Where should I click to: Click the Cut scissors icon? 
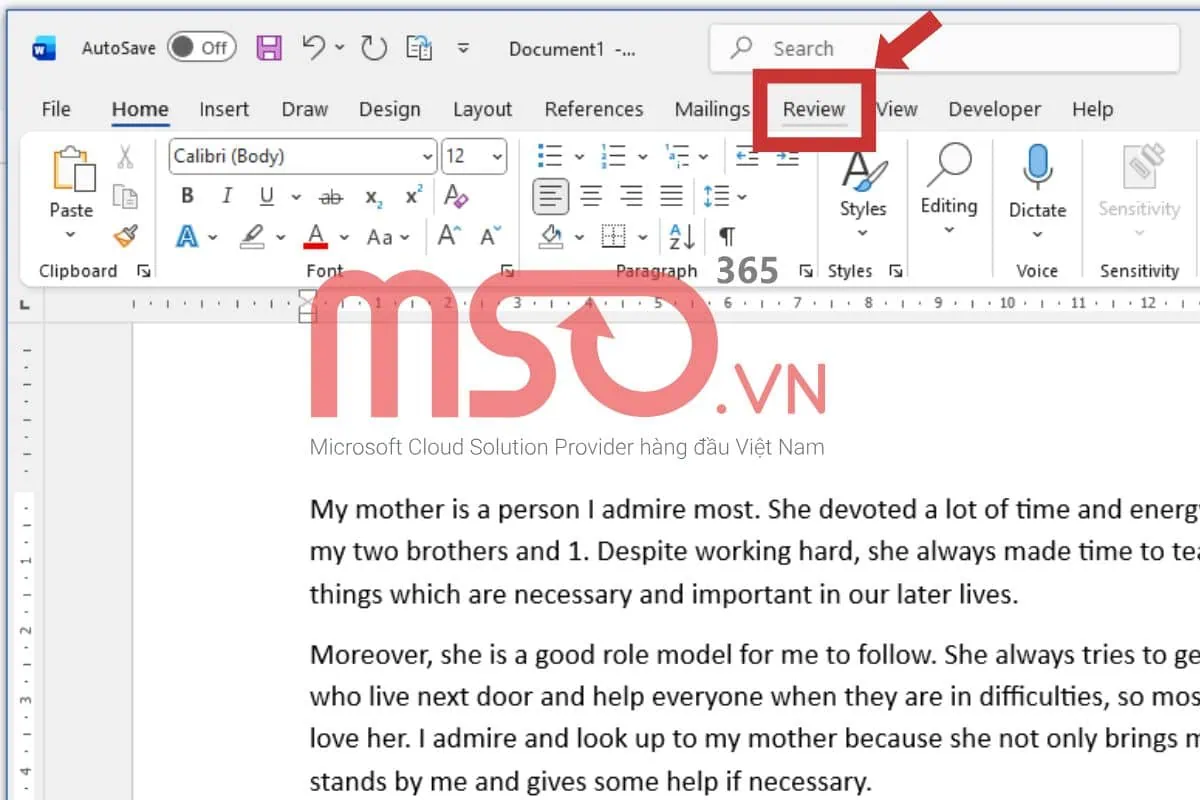[x=125, y=156]
